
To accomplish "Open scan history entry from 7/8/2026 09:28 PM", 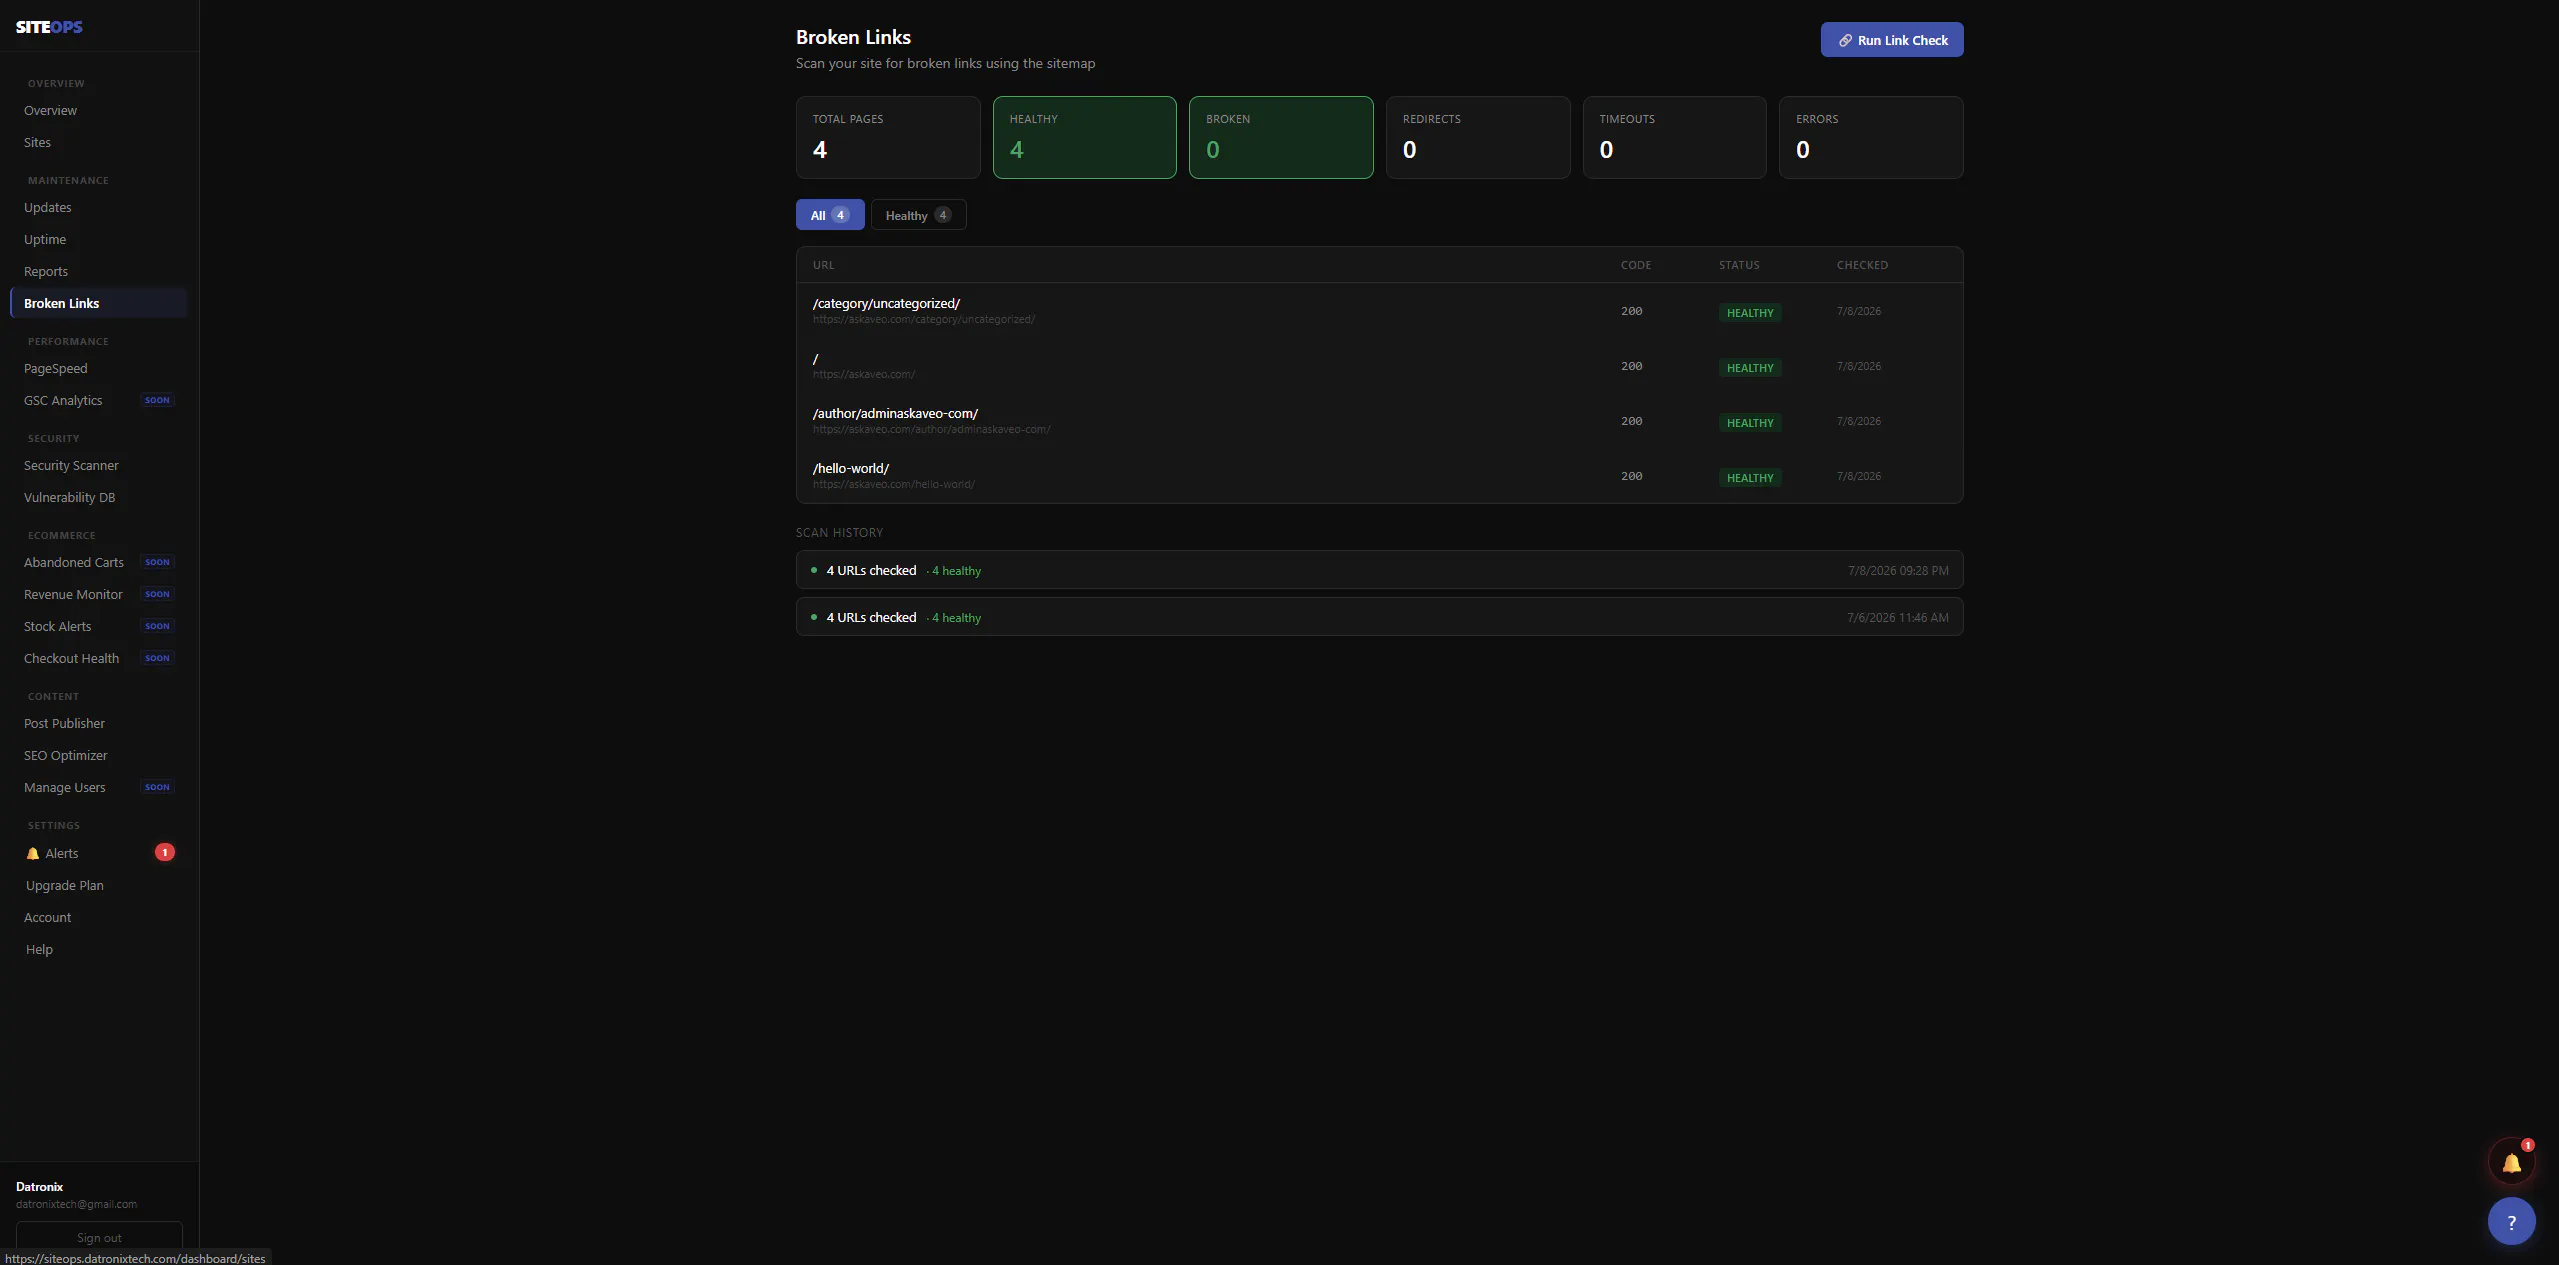I will (1379, 570).
